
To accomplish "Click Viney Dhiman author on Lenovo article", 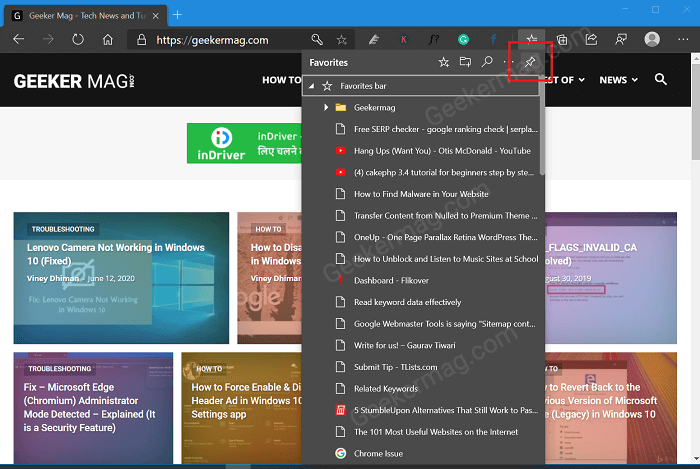I will coord(53,278).
